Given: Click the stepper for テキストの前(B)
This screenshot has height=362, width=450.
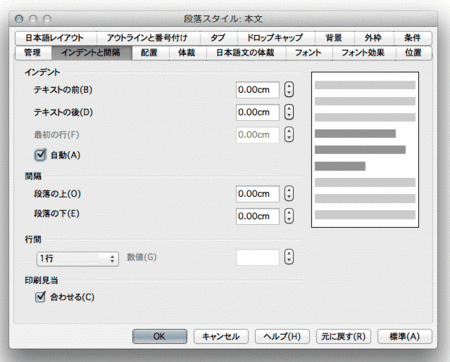Looking at the screenshot, I should (x=289, y=90).
